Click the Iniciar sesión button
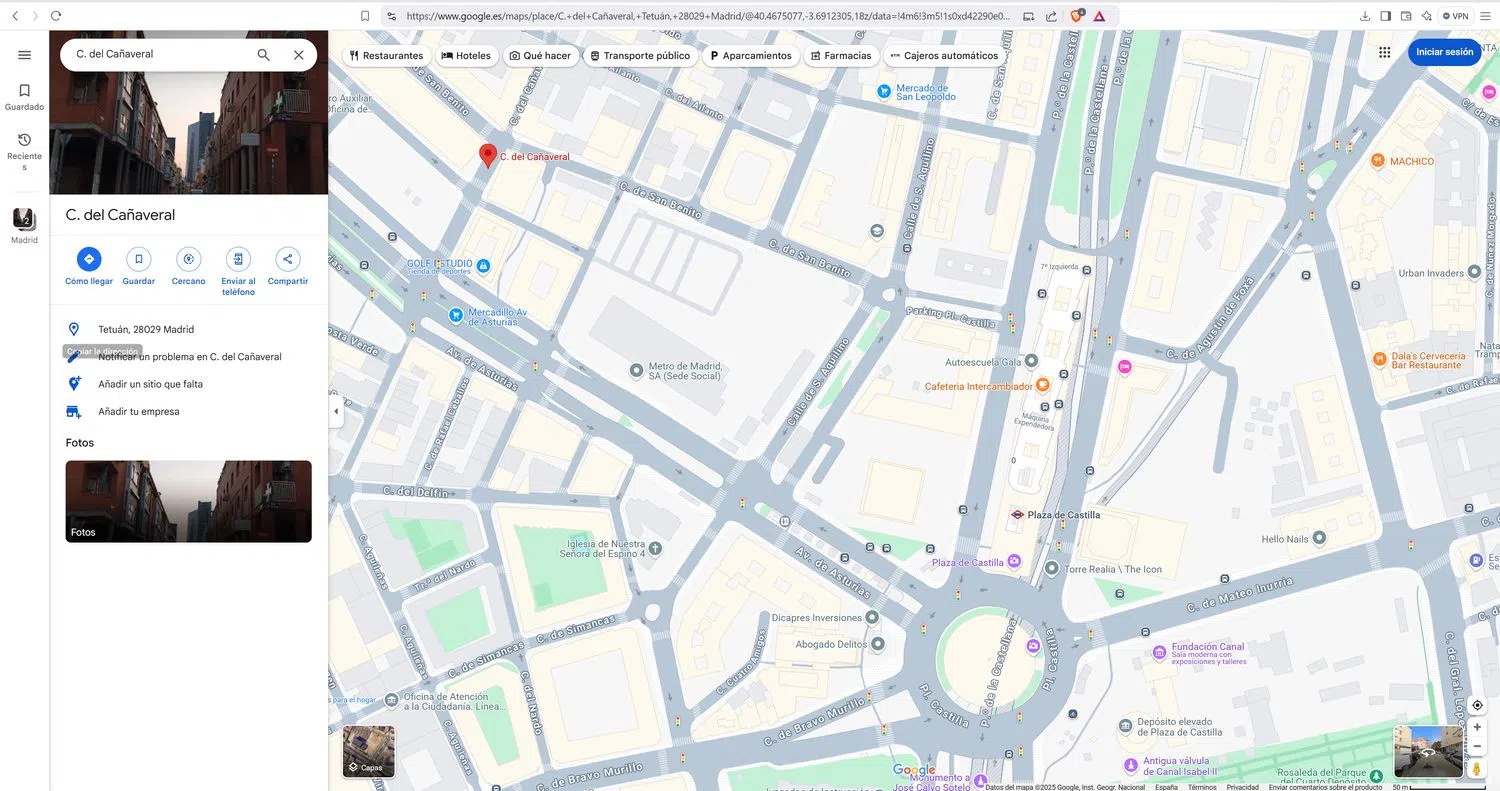The image size is (1500, 791). click(1444, 52)
